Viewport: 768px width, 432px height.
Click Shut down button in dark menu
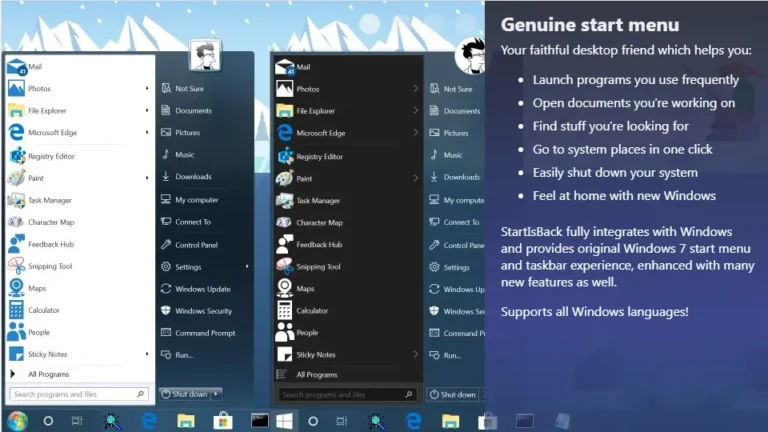pyautogui.click(x=454, y=394)
